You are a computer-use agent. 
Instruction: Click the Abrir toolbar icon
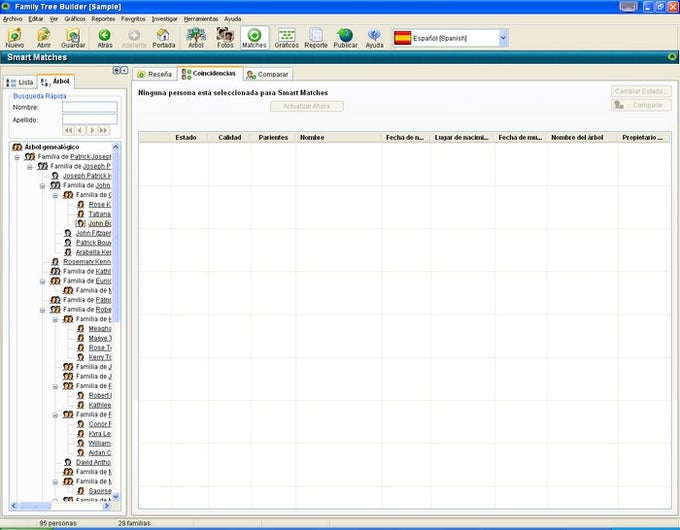(43, 37)
